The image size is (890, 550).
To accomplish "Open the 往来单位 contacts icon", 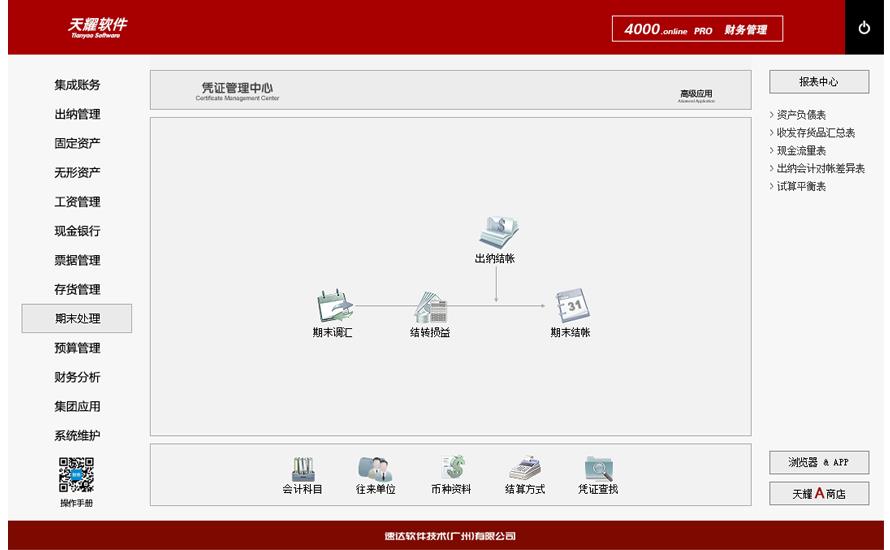I will point(376,468).
